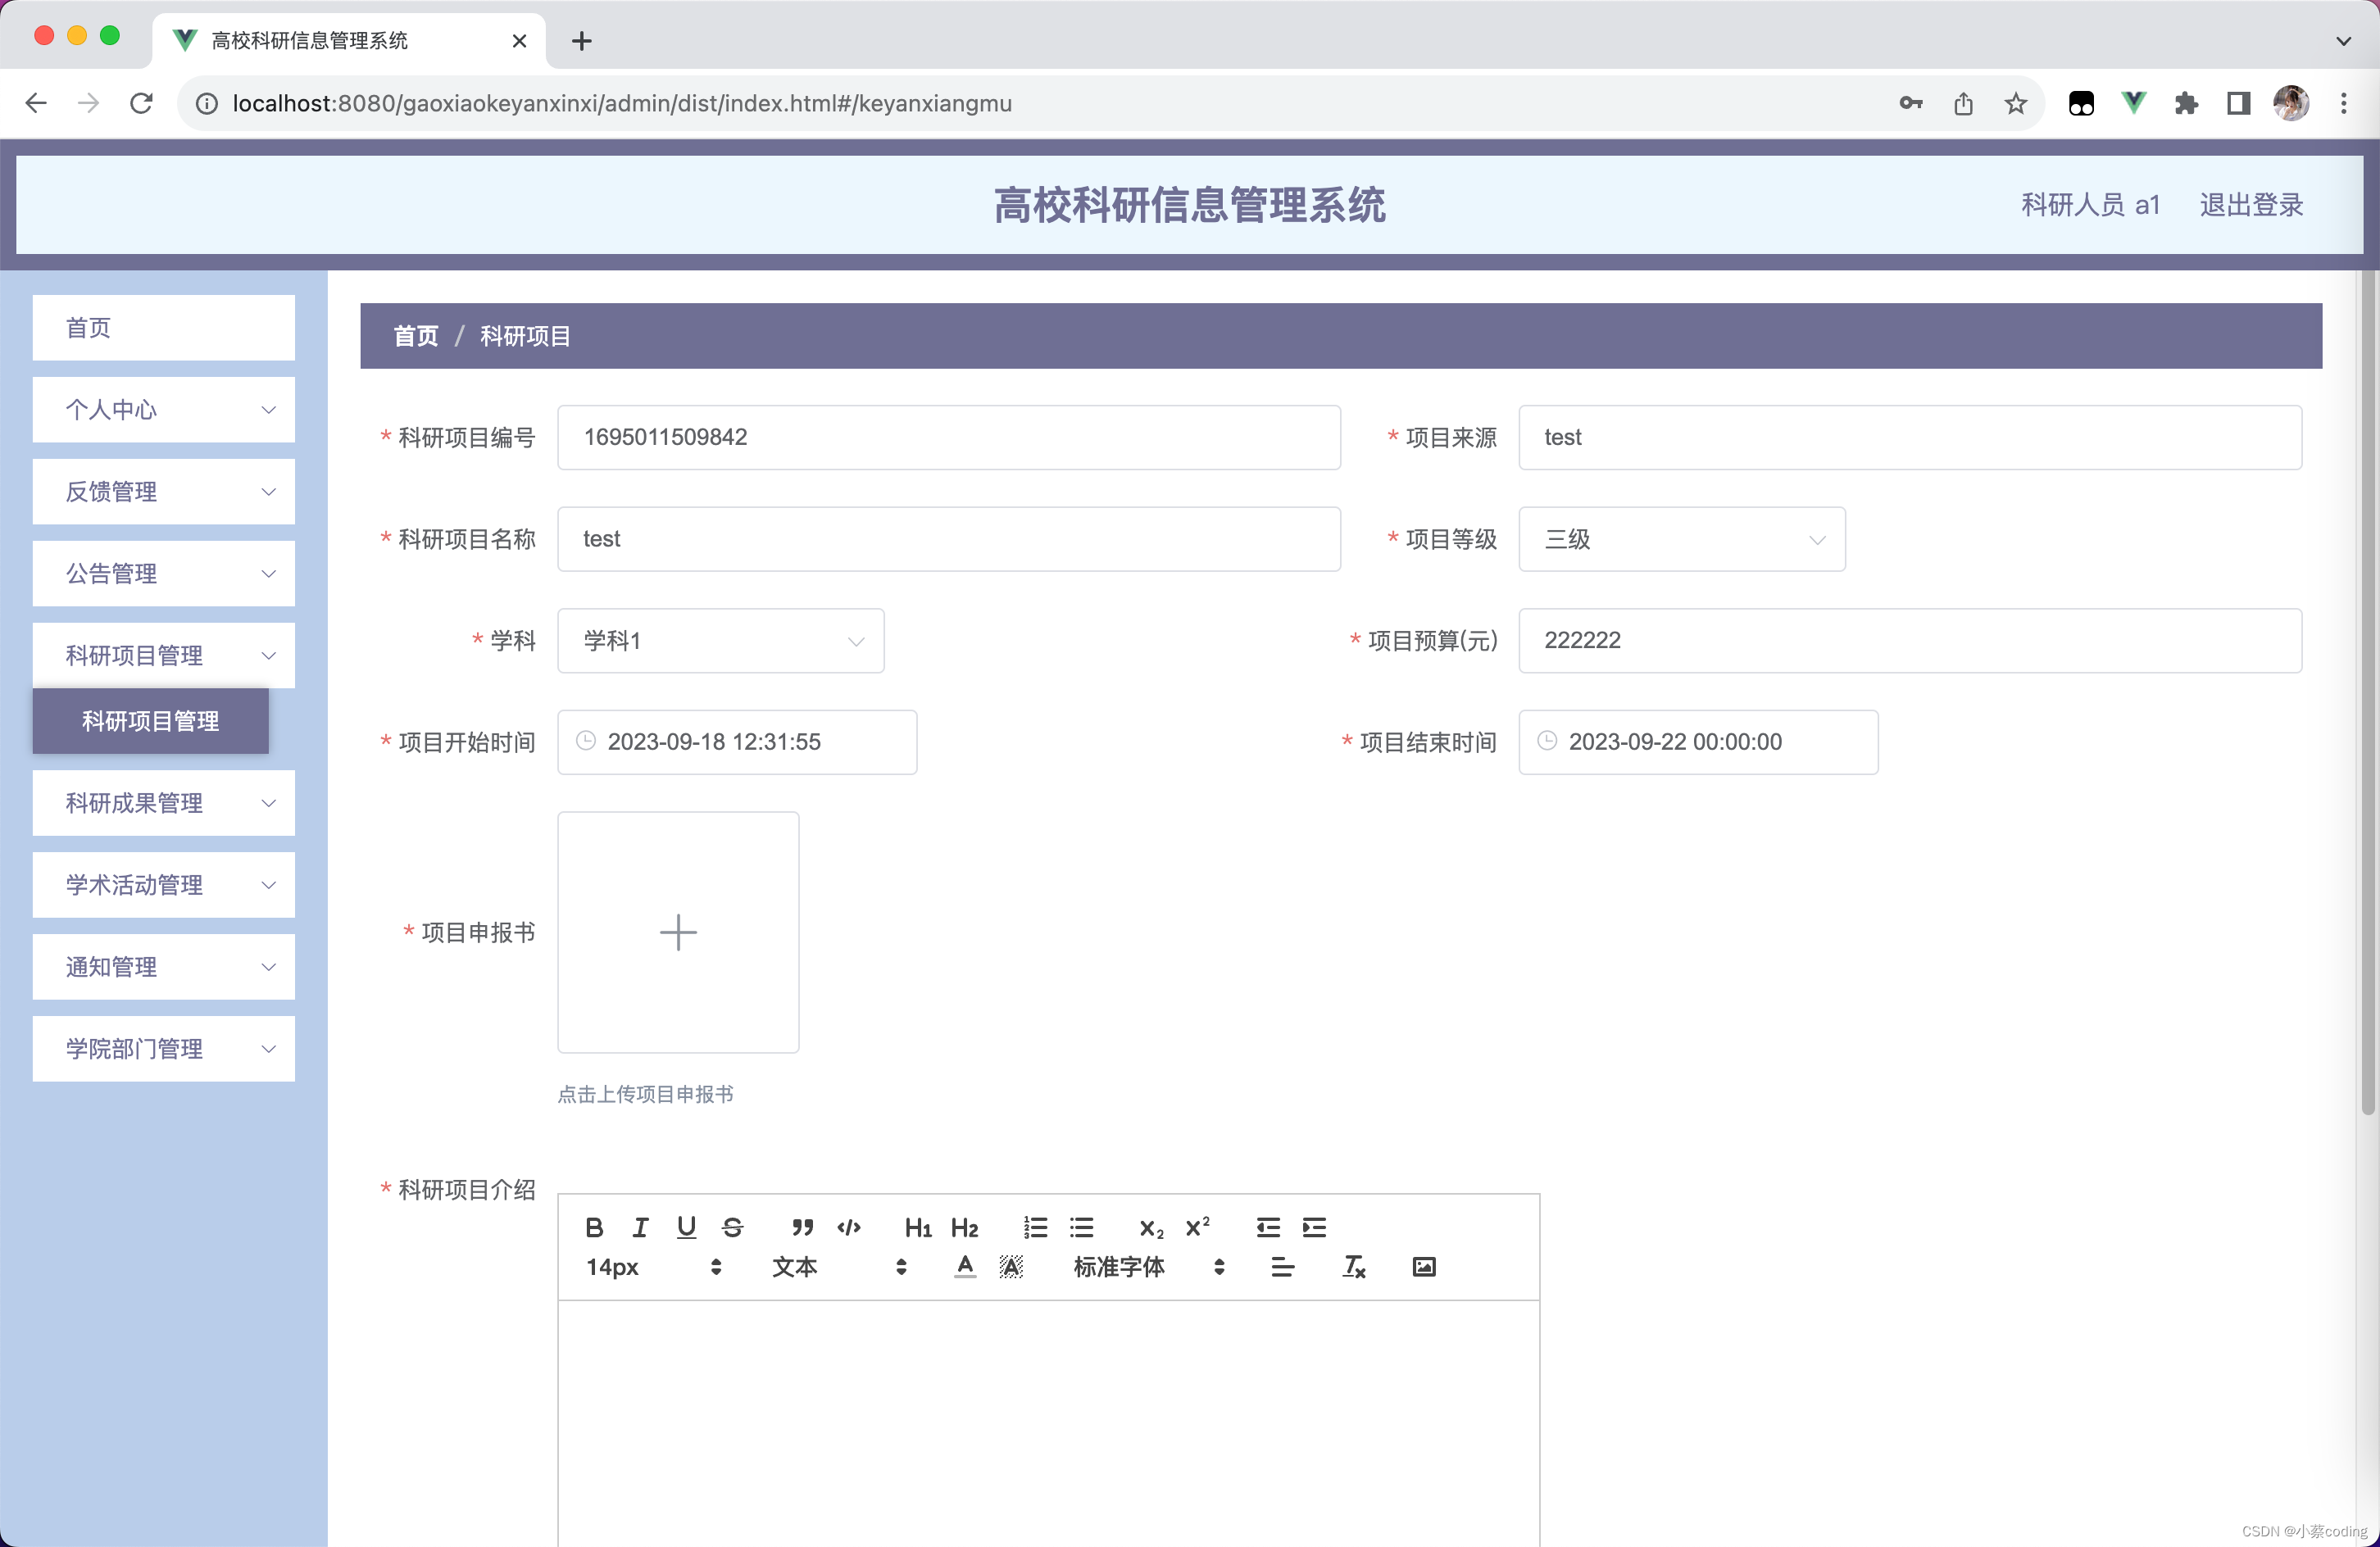Image resolution: width=2380 pixels, height=1547 pixels.
Task: Open the 学科 dropdown selector
Action: tap(720, 641)
